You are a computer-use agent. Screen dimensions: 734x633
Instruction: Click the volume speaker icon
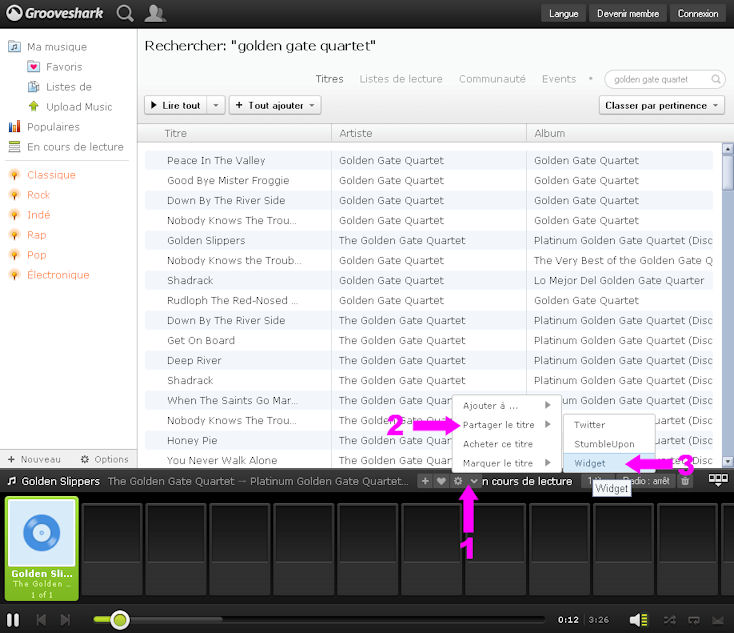638,620
